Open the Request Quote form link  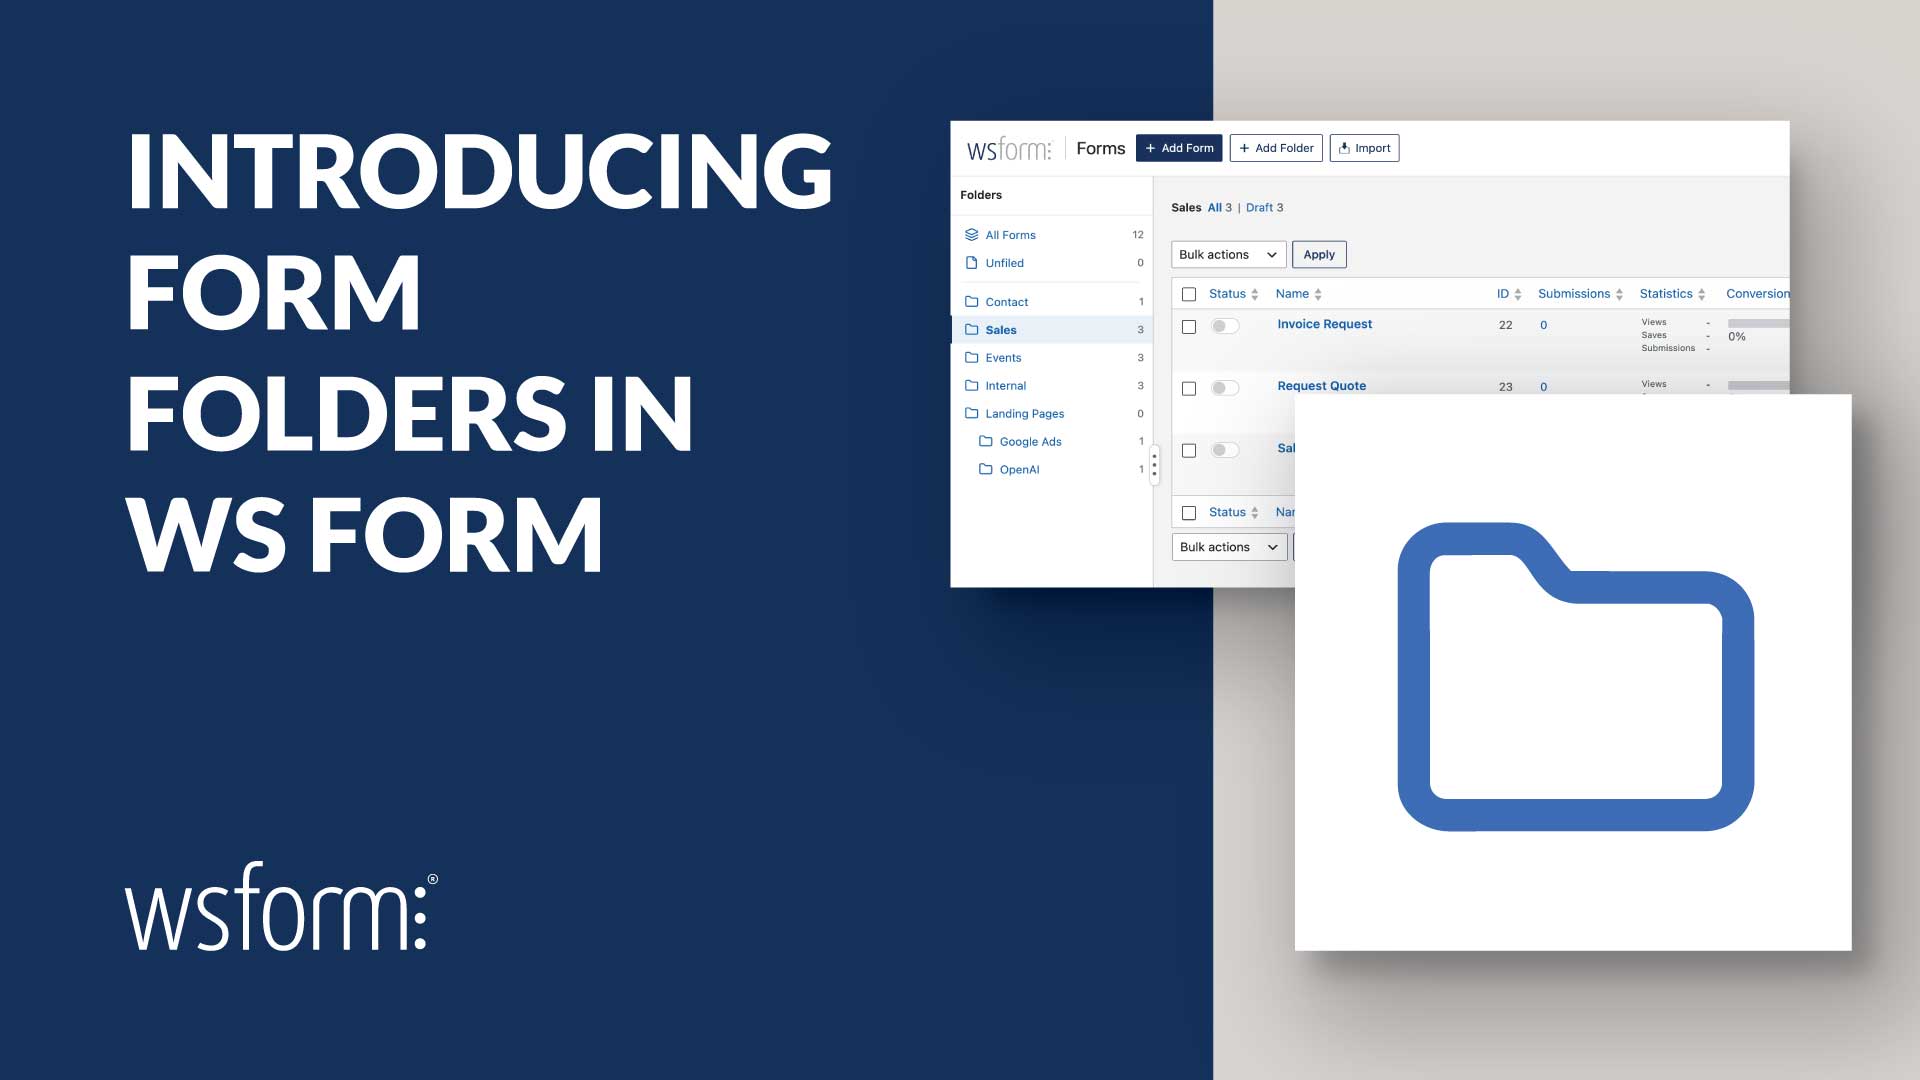pos(1321,386)
